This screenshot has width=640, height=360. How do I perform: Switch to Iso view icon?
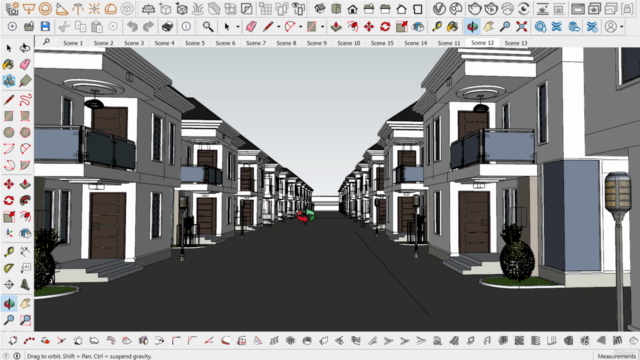tap(320, 8)
